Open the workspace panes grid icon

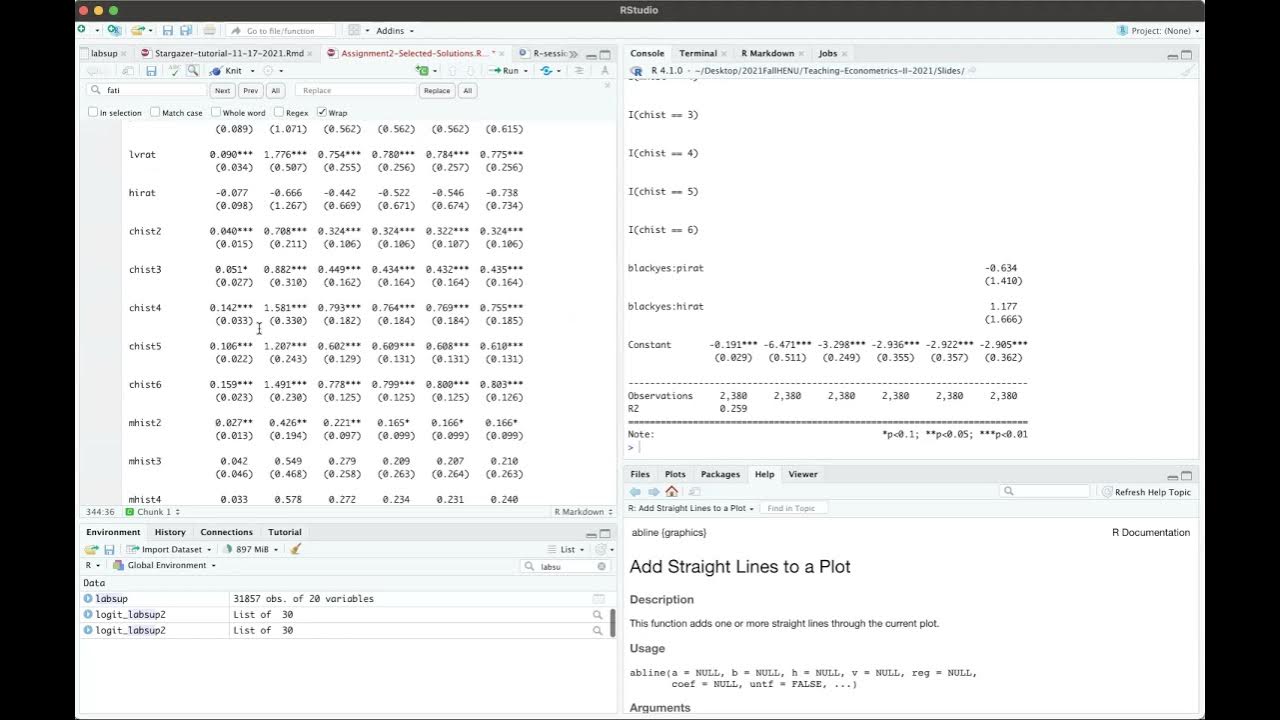click(x=354, y=30)
